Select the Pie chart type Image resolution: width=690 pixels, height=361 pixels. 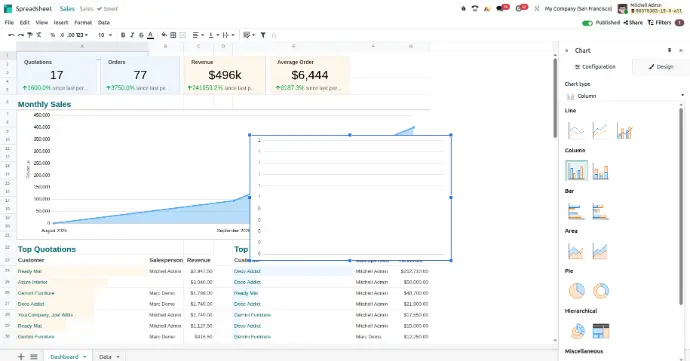576,291
